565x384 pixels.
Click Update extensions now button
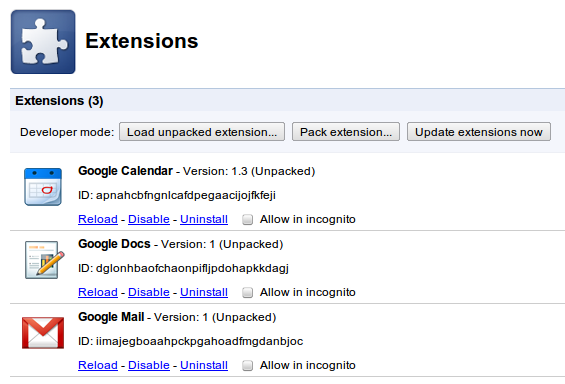tap(479, 132)
